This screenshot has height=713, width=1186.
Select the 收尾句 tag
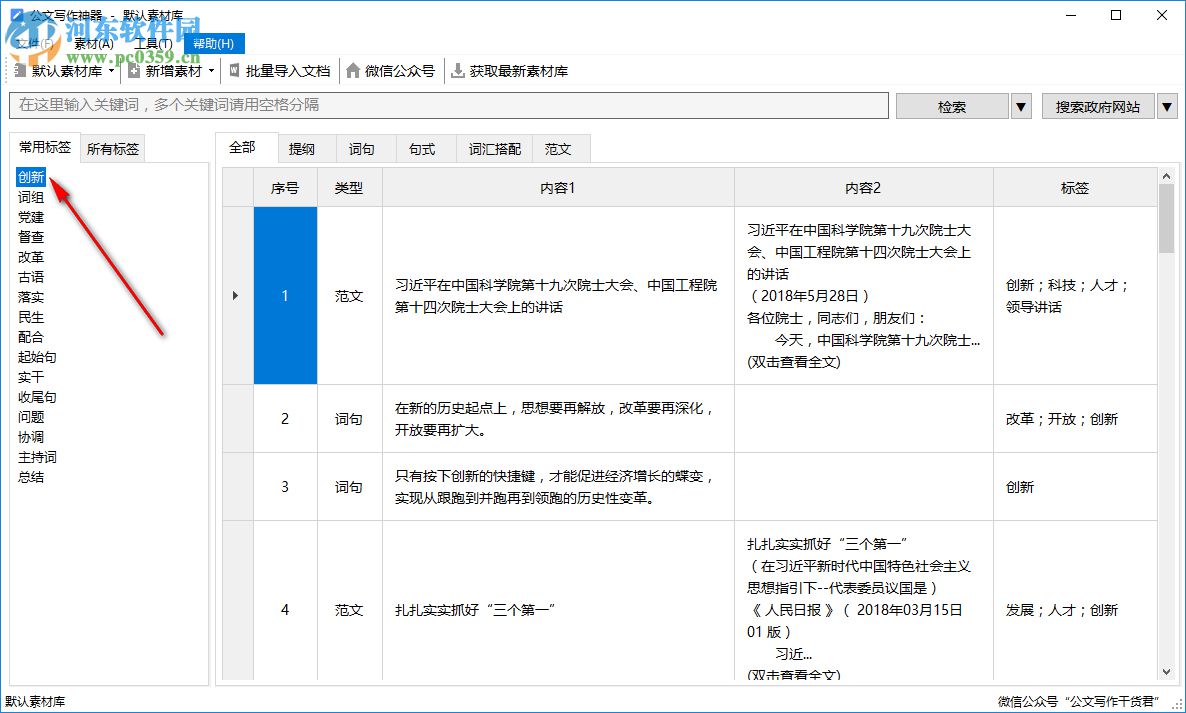37,397
